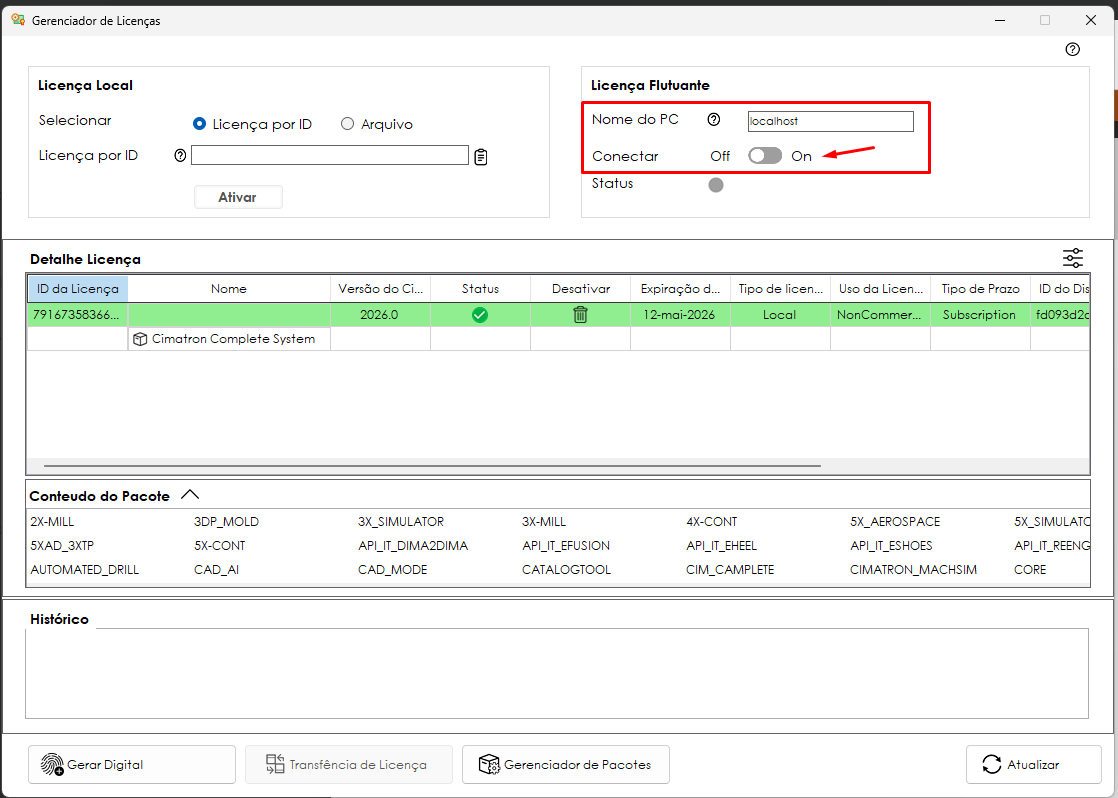Click the API_IT_EFUSION package item
This screenshot has width=1118, height=798.
pyautogui.click(x=566, y=546)
